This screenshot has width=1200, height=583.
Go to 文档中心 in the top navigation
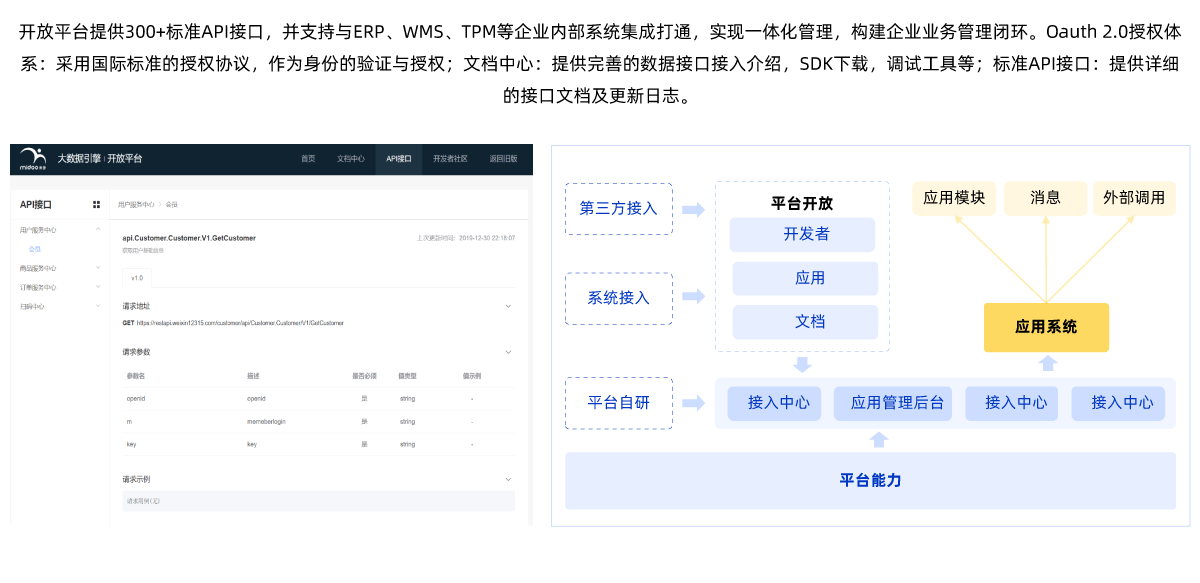coord(350,159)
